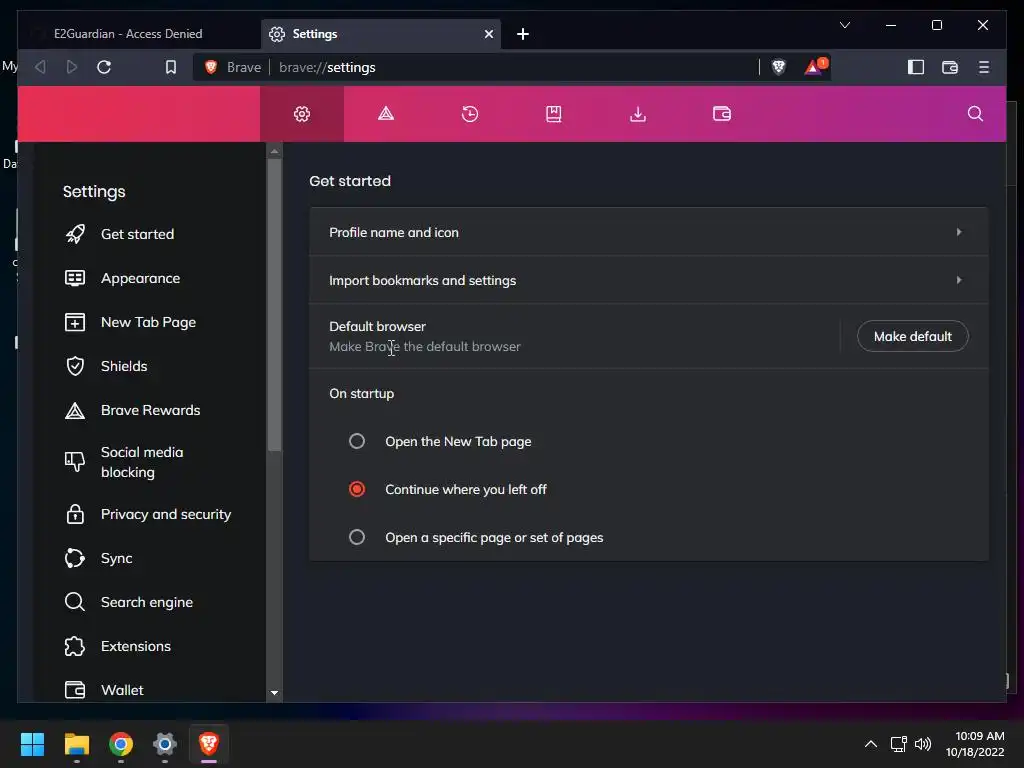Close the Settings tab
The height and width of the screenshot is (768, 1024).
(x=488, y=34)
